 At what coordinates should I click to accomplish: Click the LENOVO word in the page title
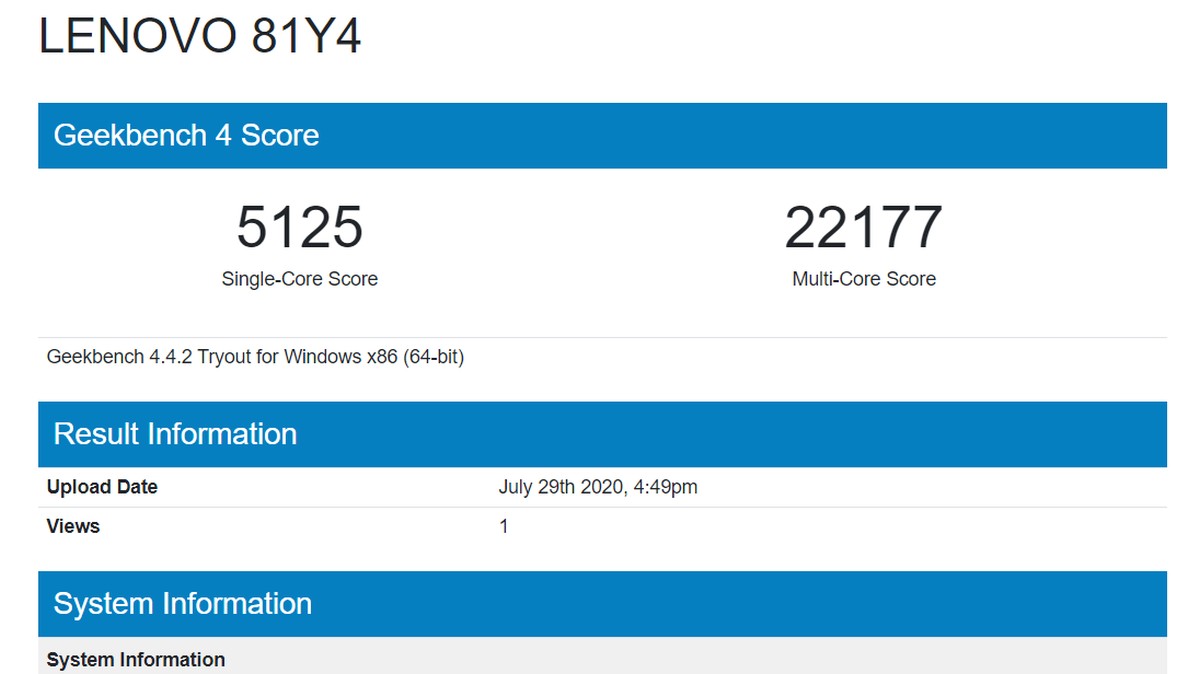point(133,36)
